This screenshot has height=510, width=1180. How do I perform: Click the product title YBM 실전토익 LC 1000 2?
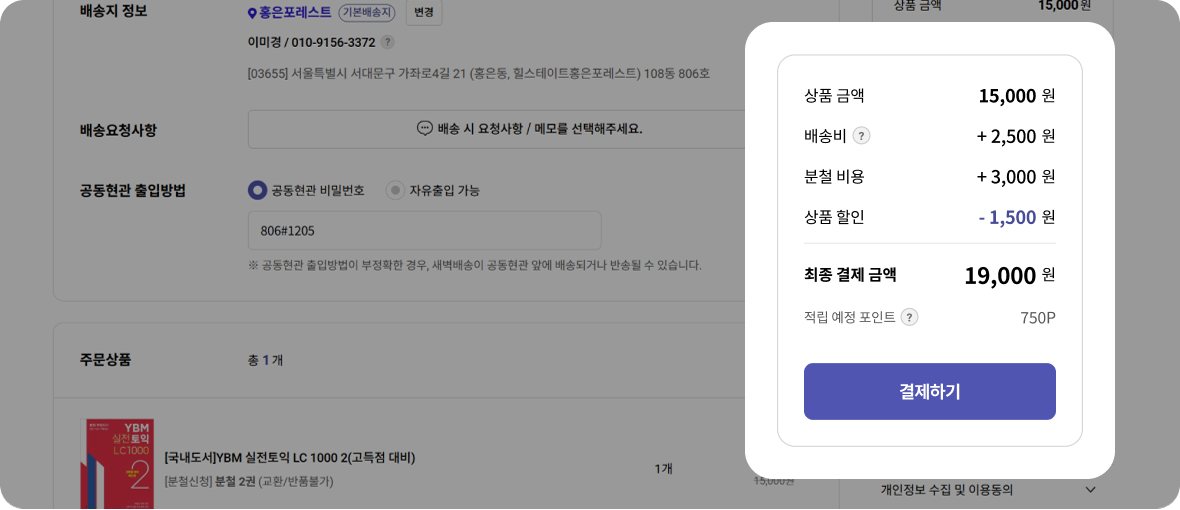click(x=290, y=457)
